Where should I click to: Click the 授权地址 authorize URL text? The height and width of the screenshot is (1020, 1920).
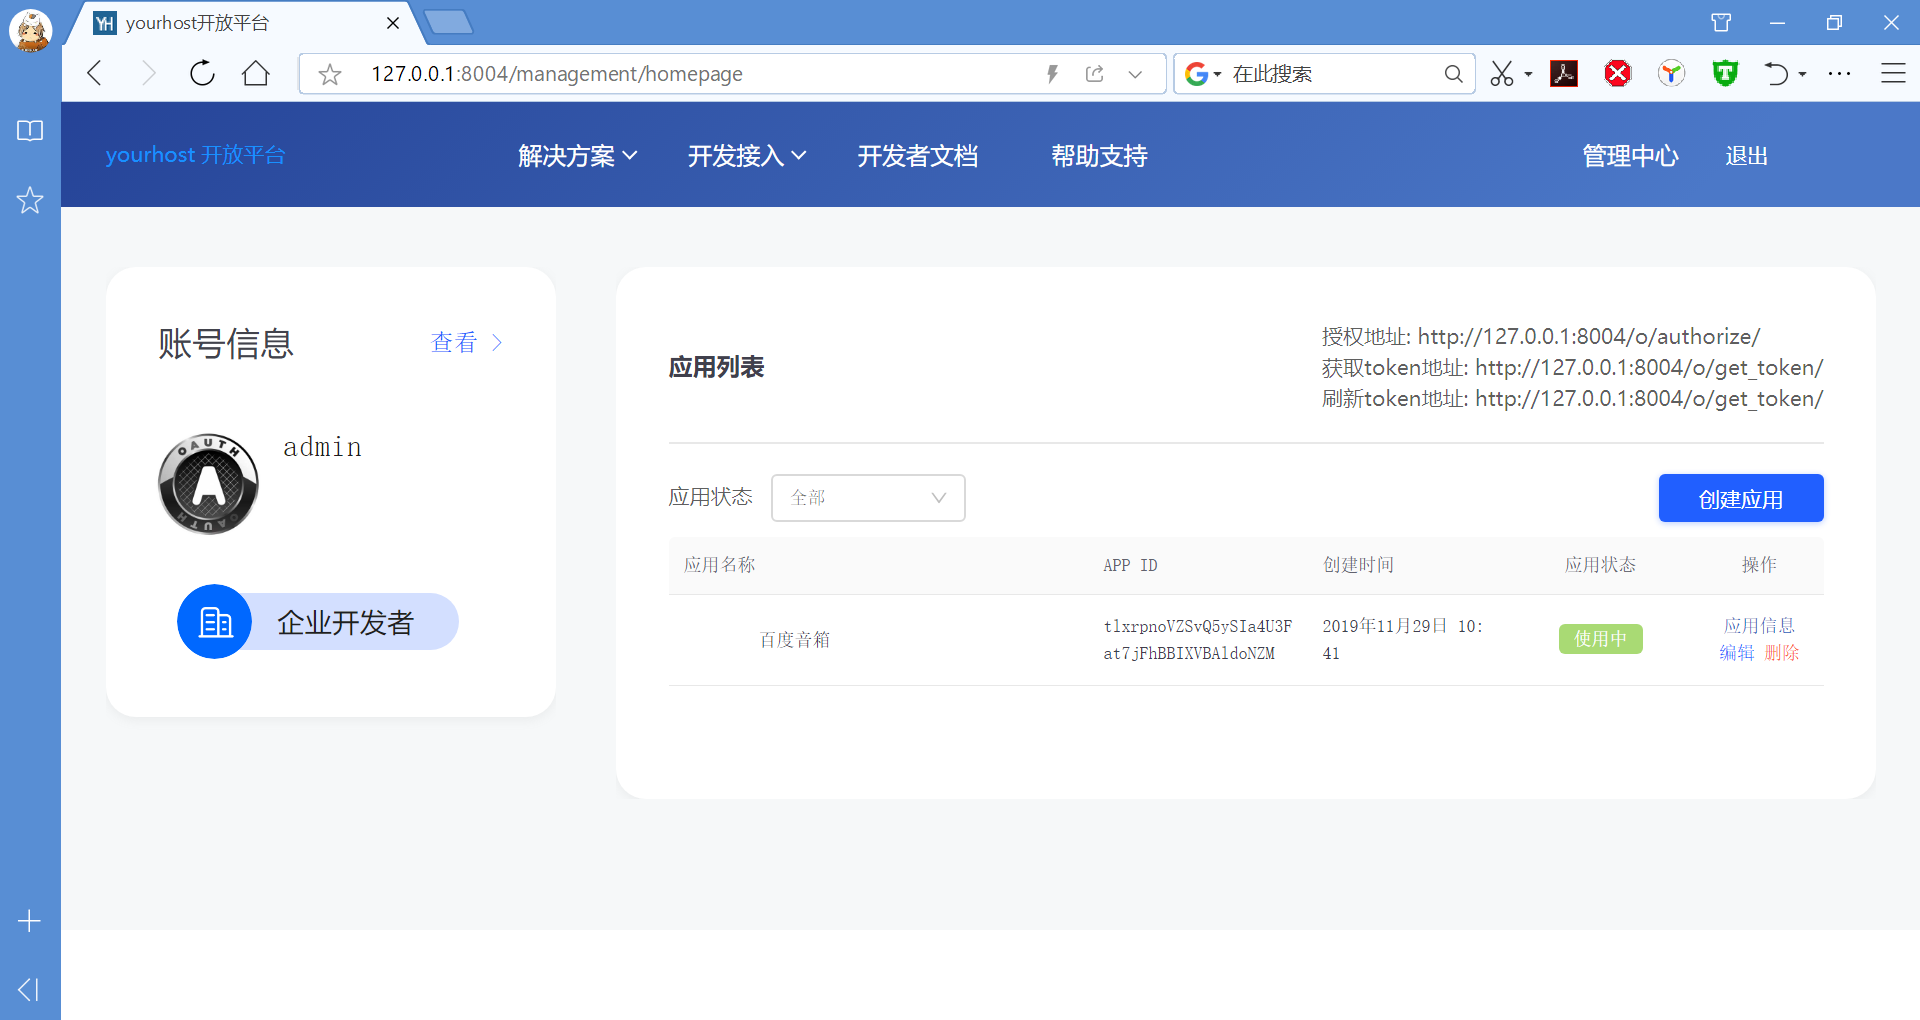[x=1540, y=337]
